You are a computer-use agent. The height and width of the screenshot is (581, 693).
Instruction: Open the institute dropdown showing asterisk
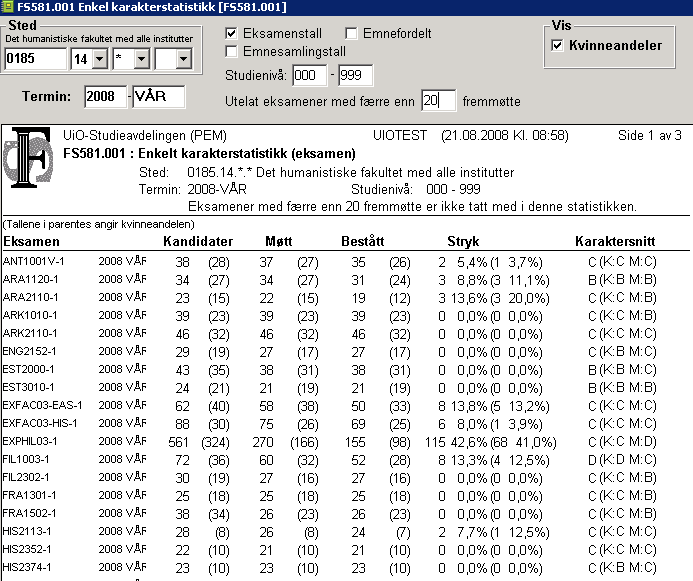(141, 59)
